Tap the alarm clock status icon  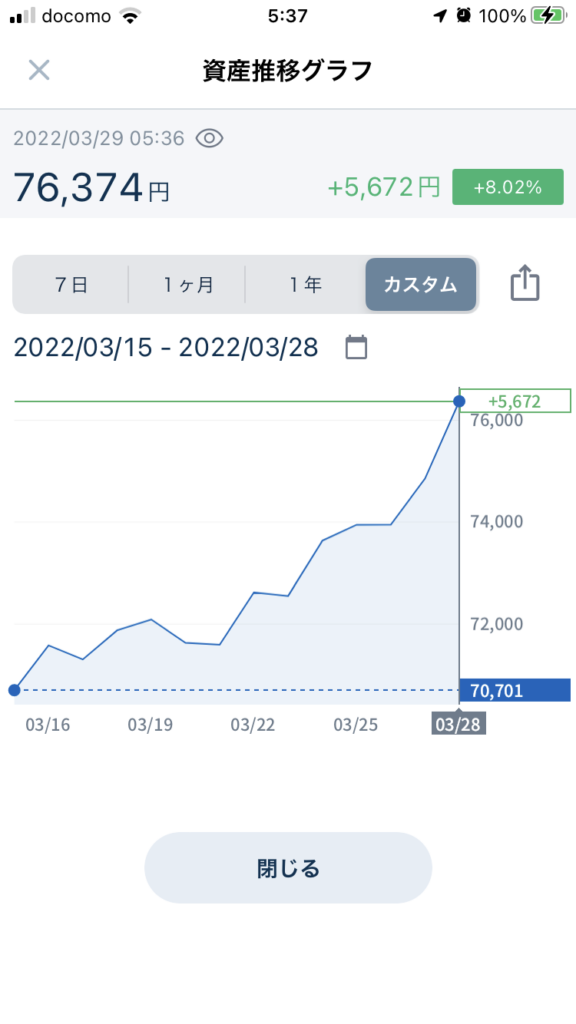[464, 16]
